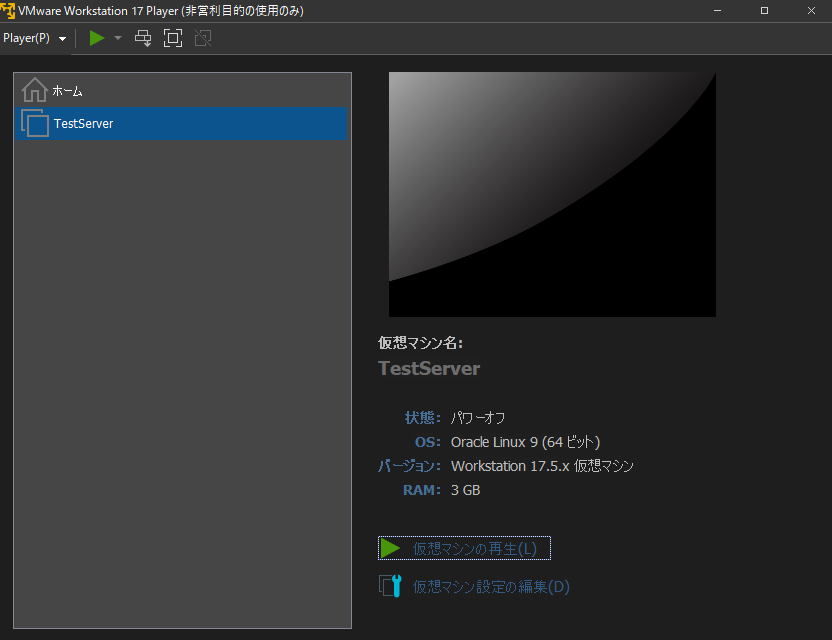832x640 pixels.
Task: Minimize the VMware Player window
Action: coord(717,10)
